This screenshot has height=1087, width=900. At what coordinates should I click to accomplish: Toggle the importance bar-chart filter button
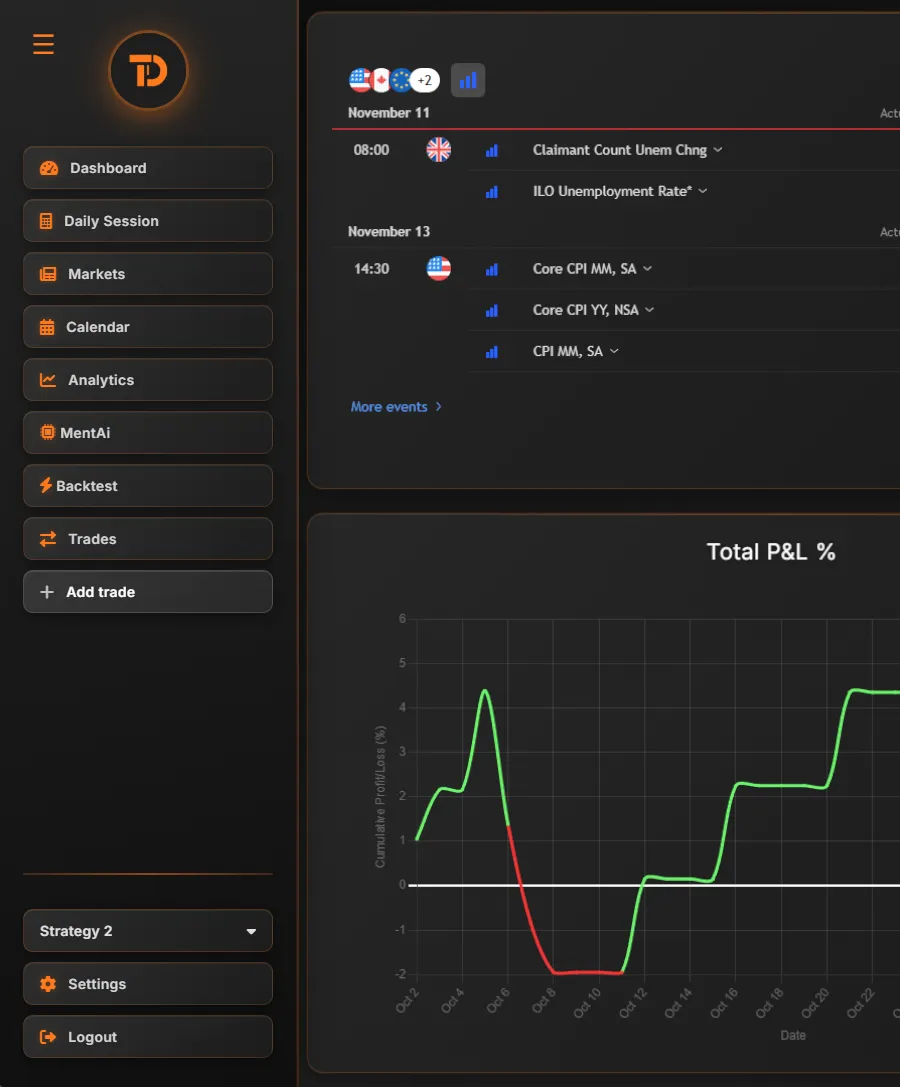[468, 80]
